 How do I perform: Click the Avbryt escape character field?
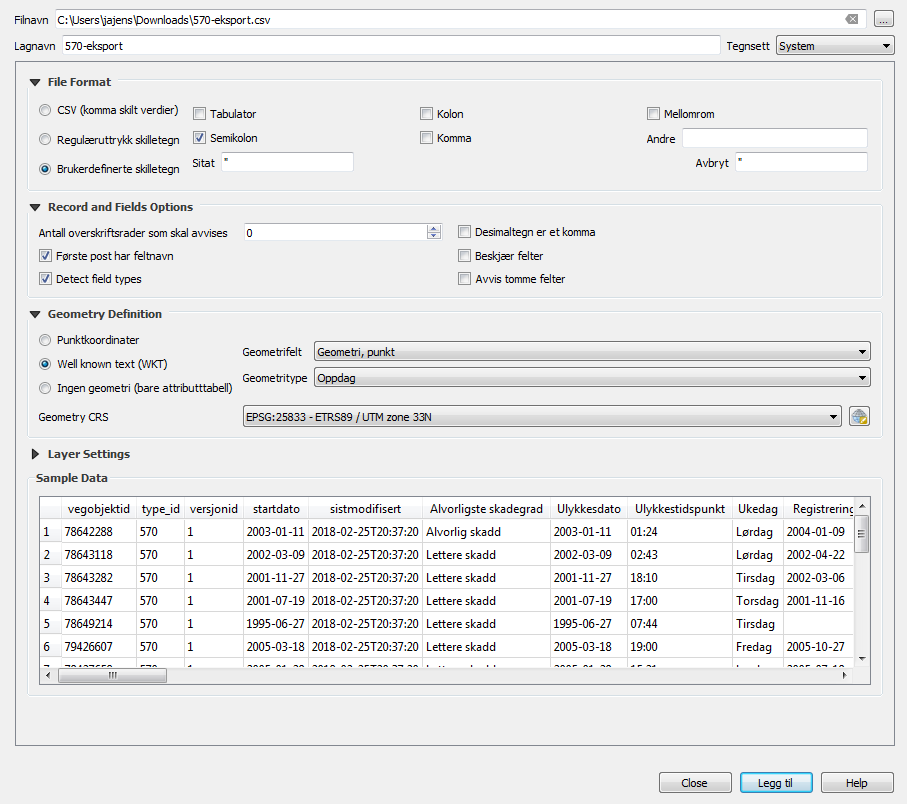(x=801, y=162)
